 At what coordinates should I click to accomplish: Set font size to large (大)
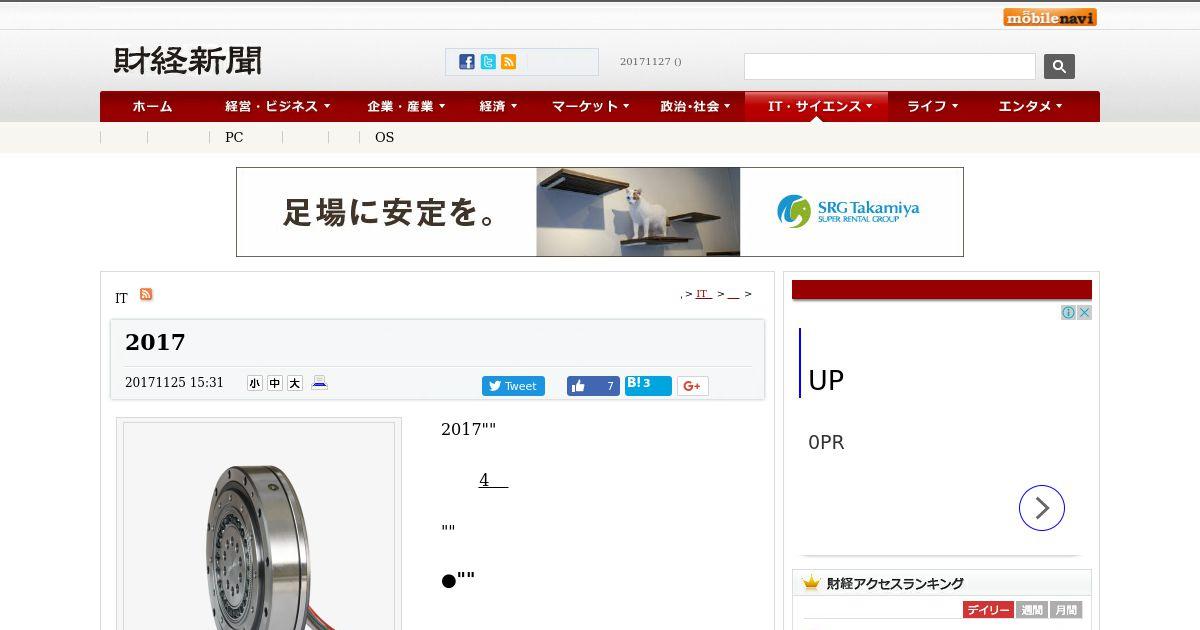pos(295,383)
